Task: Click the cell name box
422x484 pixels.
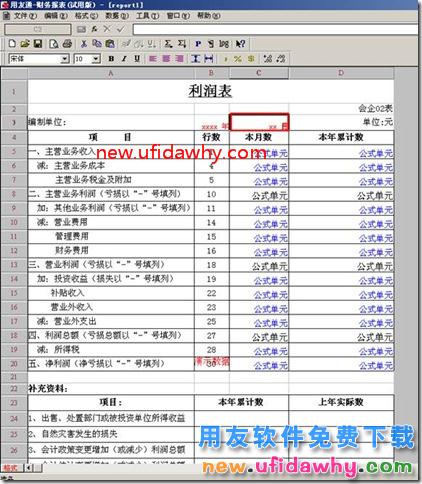Action: tap(38, 29)
